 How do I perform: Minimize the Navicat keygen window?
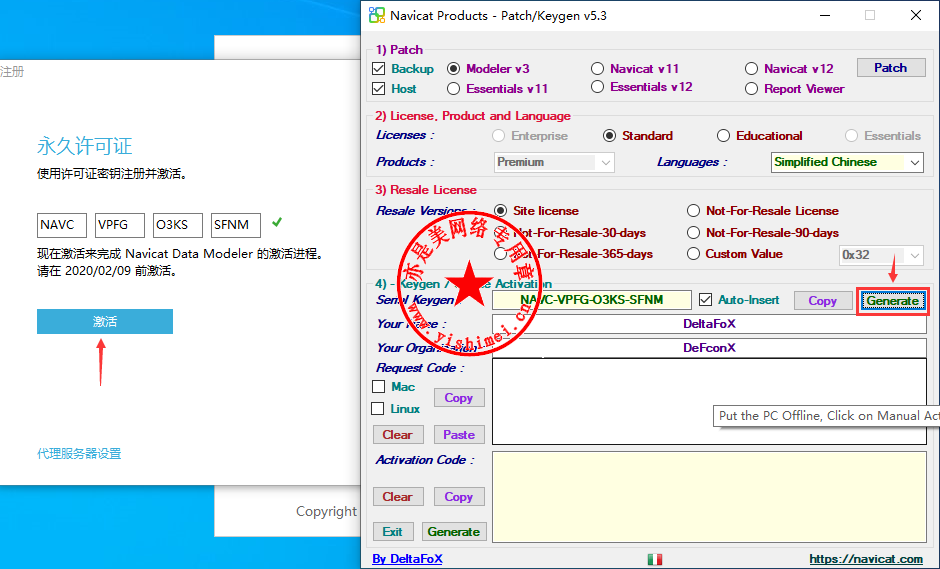pos(825,16)
